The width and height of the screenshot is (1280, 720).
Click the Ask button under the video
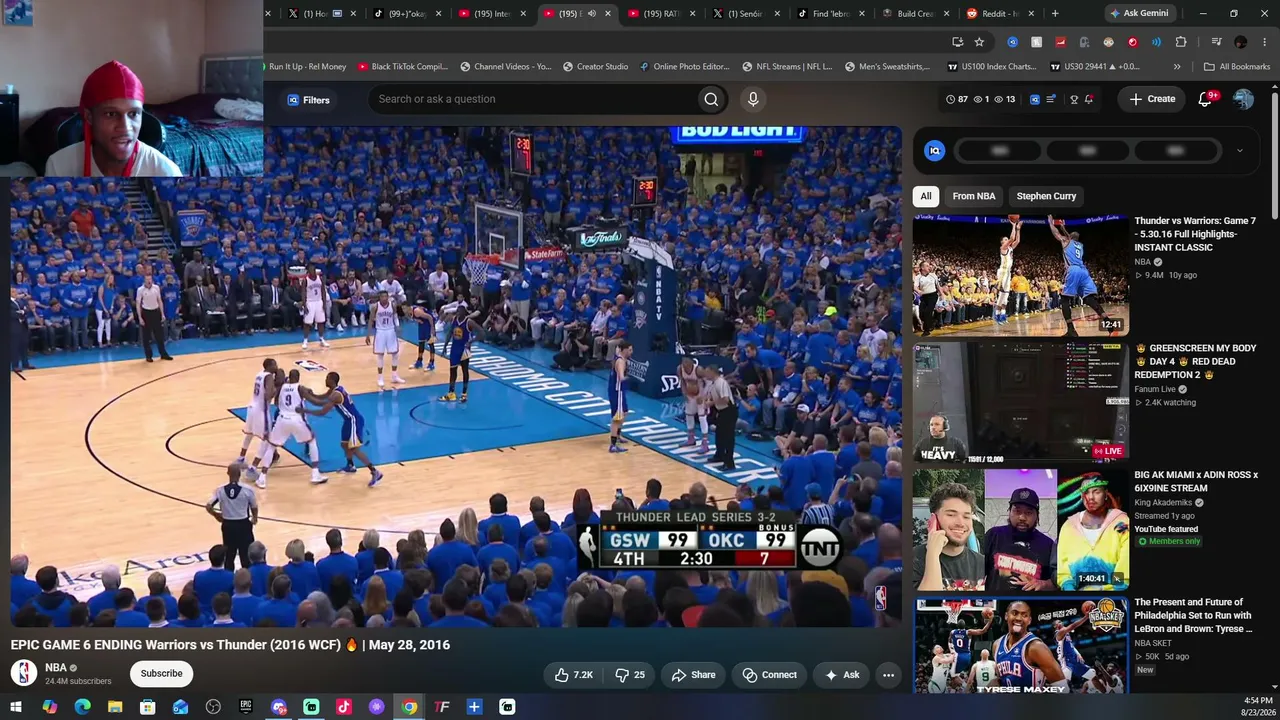click(x=842, y=675)
